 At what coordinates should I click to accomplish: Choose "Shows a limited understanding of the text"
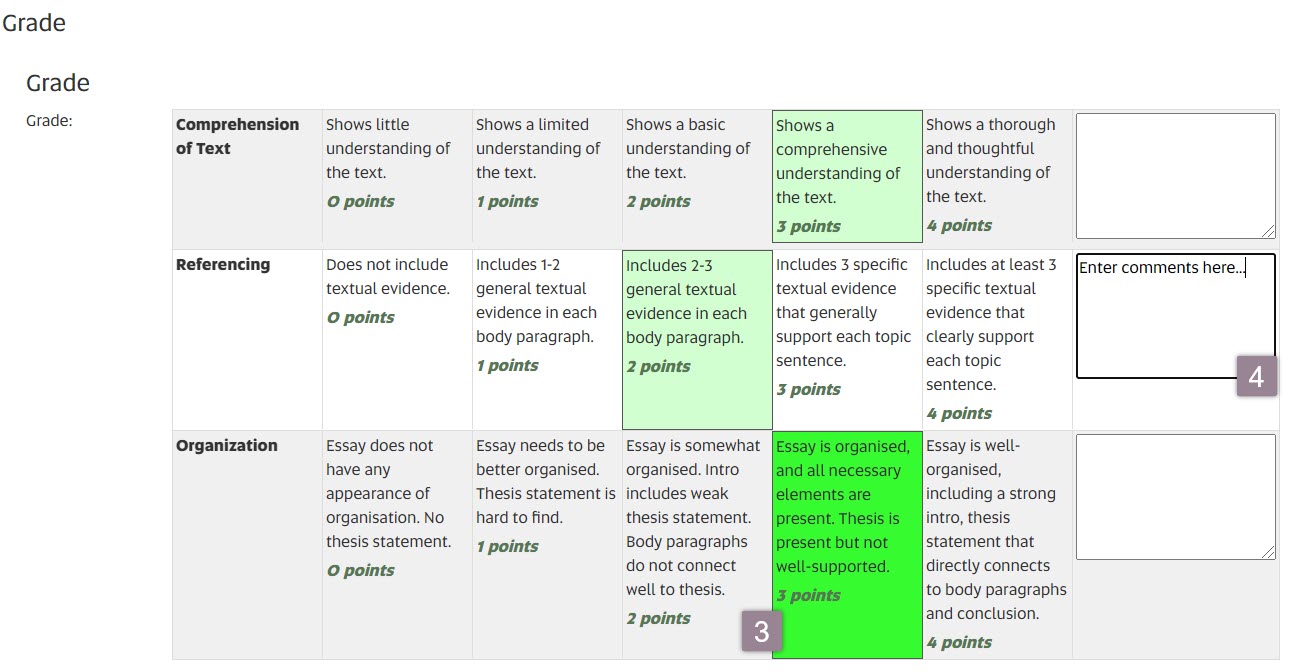[x=545, y=175]
